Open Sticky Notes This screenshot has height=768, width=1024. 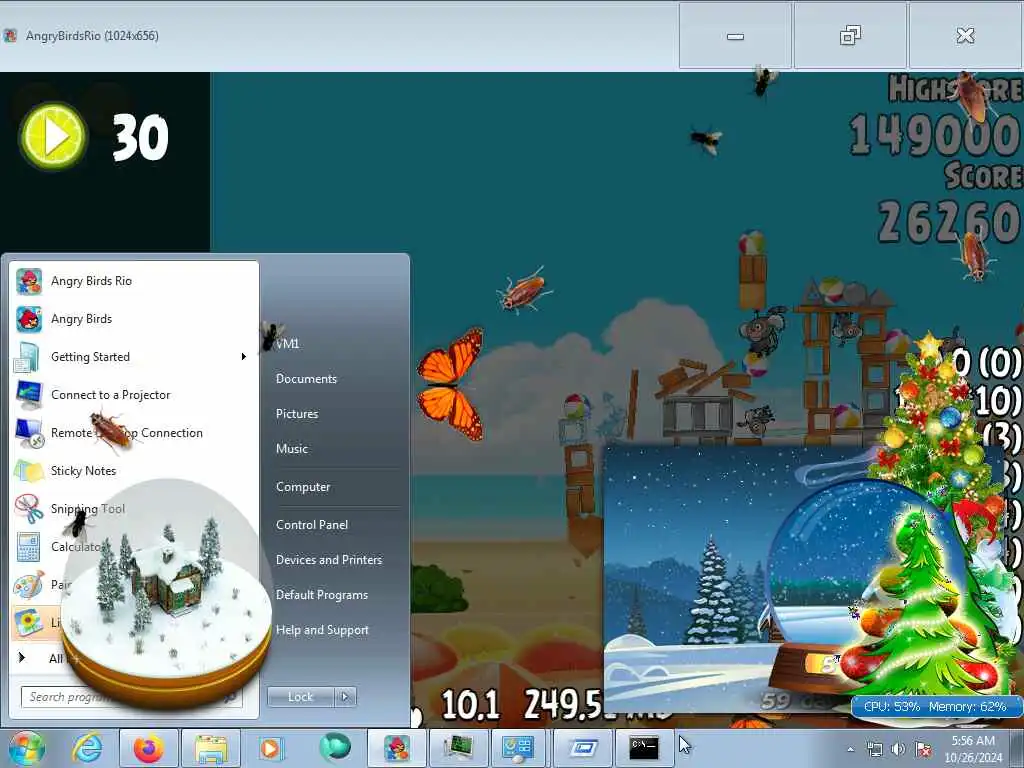[134, 471]
